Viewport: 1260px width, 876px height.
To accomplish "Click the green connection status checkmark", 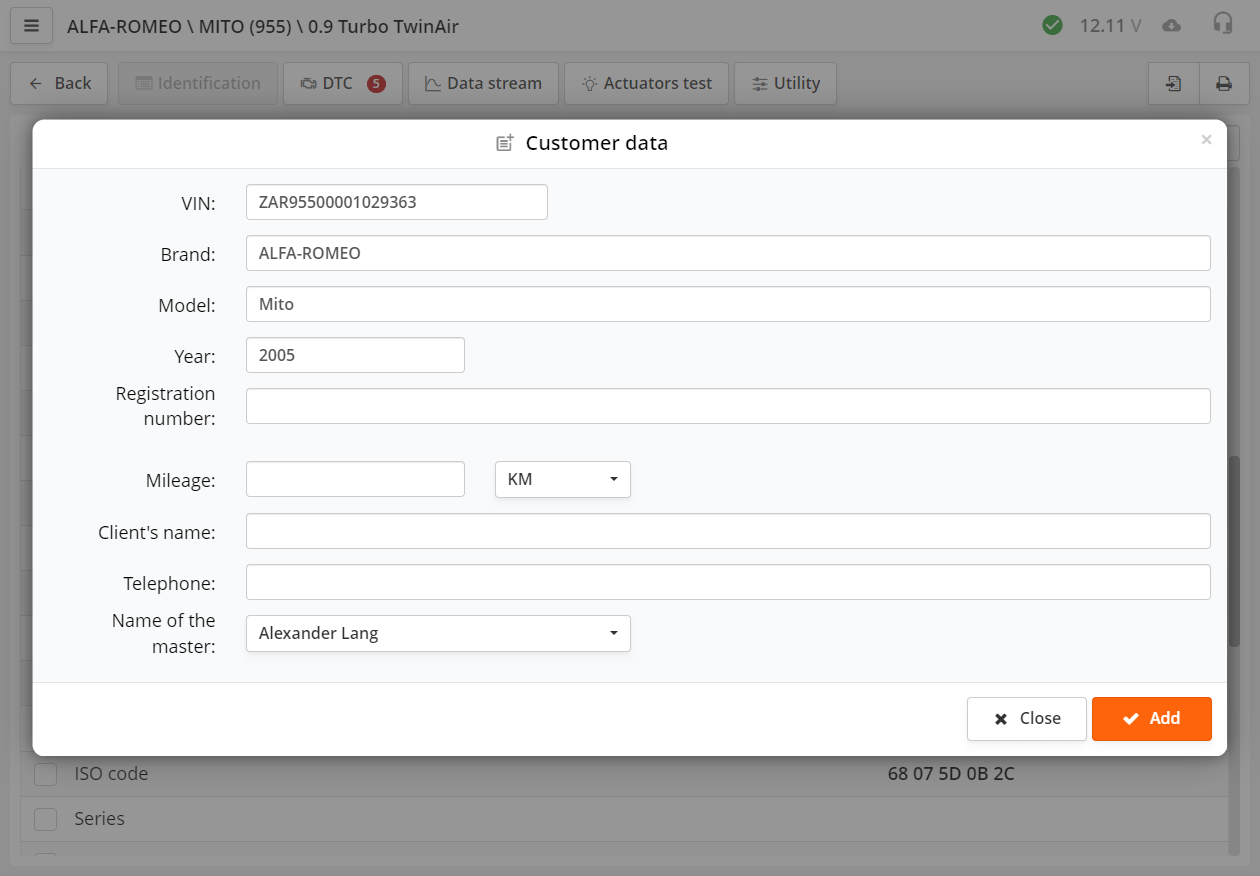I will tap(1052, 25).
